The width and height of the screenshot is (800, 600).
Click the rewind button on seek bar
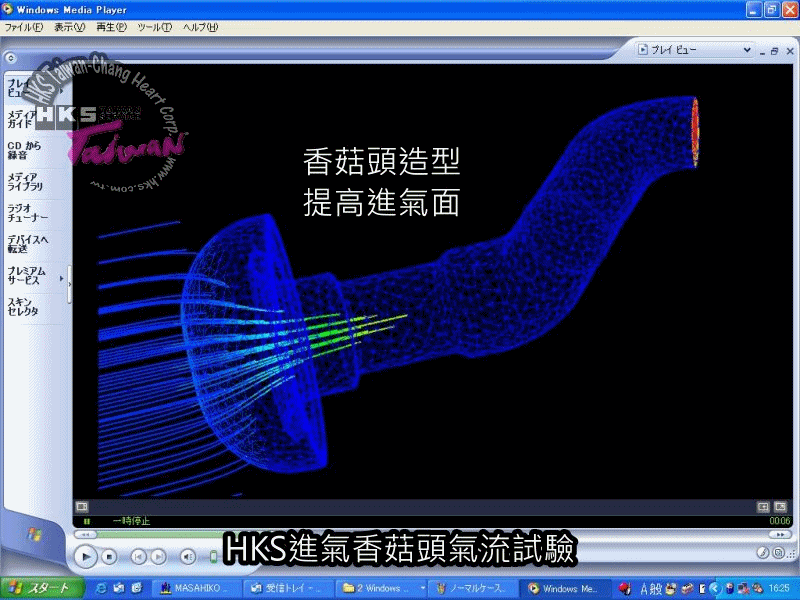click(86, 534)
